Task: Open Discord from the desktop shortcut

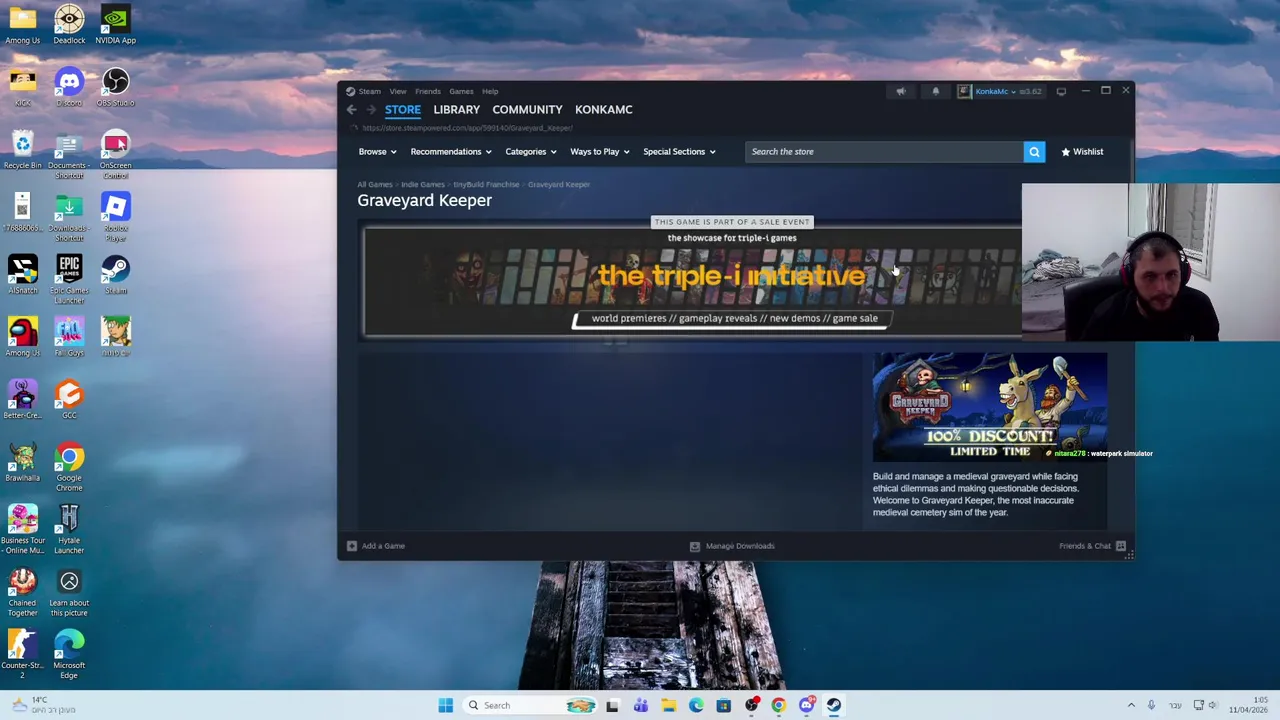Action: tap(69, 87)
